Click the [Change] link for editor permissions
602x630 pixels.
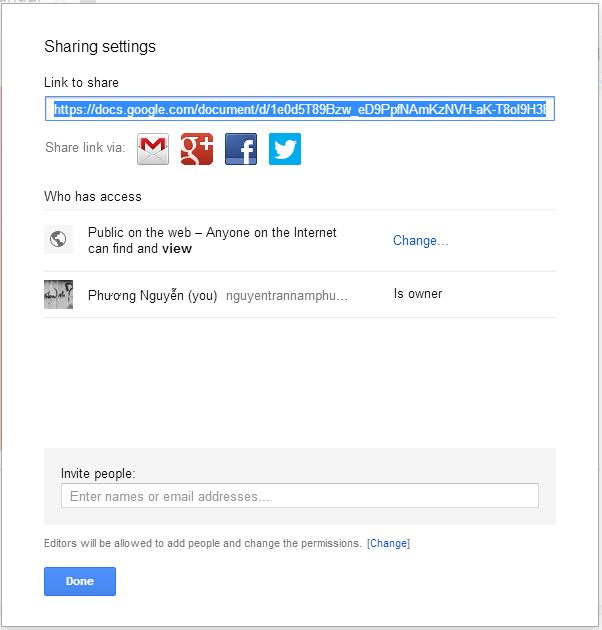click(388, 543)
